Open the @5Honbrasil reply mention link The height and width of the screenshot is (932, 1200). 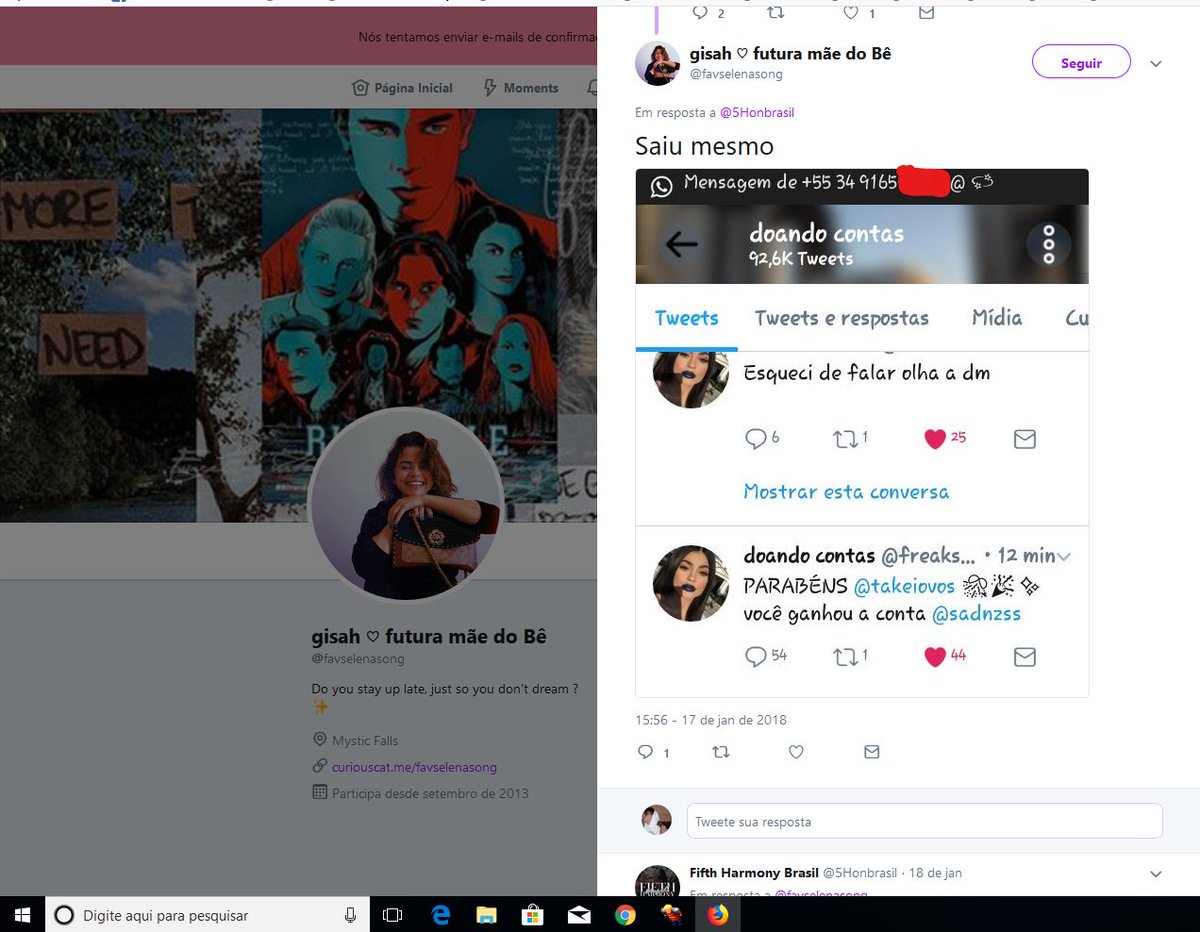coord(757,113)
